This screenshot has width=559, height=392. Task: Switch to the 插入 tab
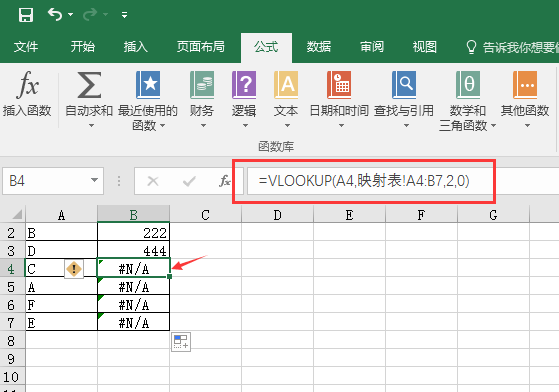(x=135, y=47)
